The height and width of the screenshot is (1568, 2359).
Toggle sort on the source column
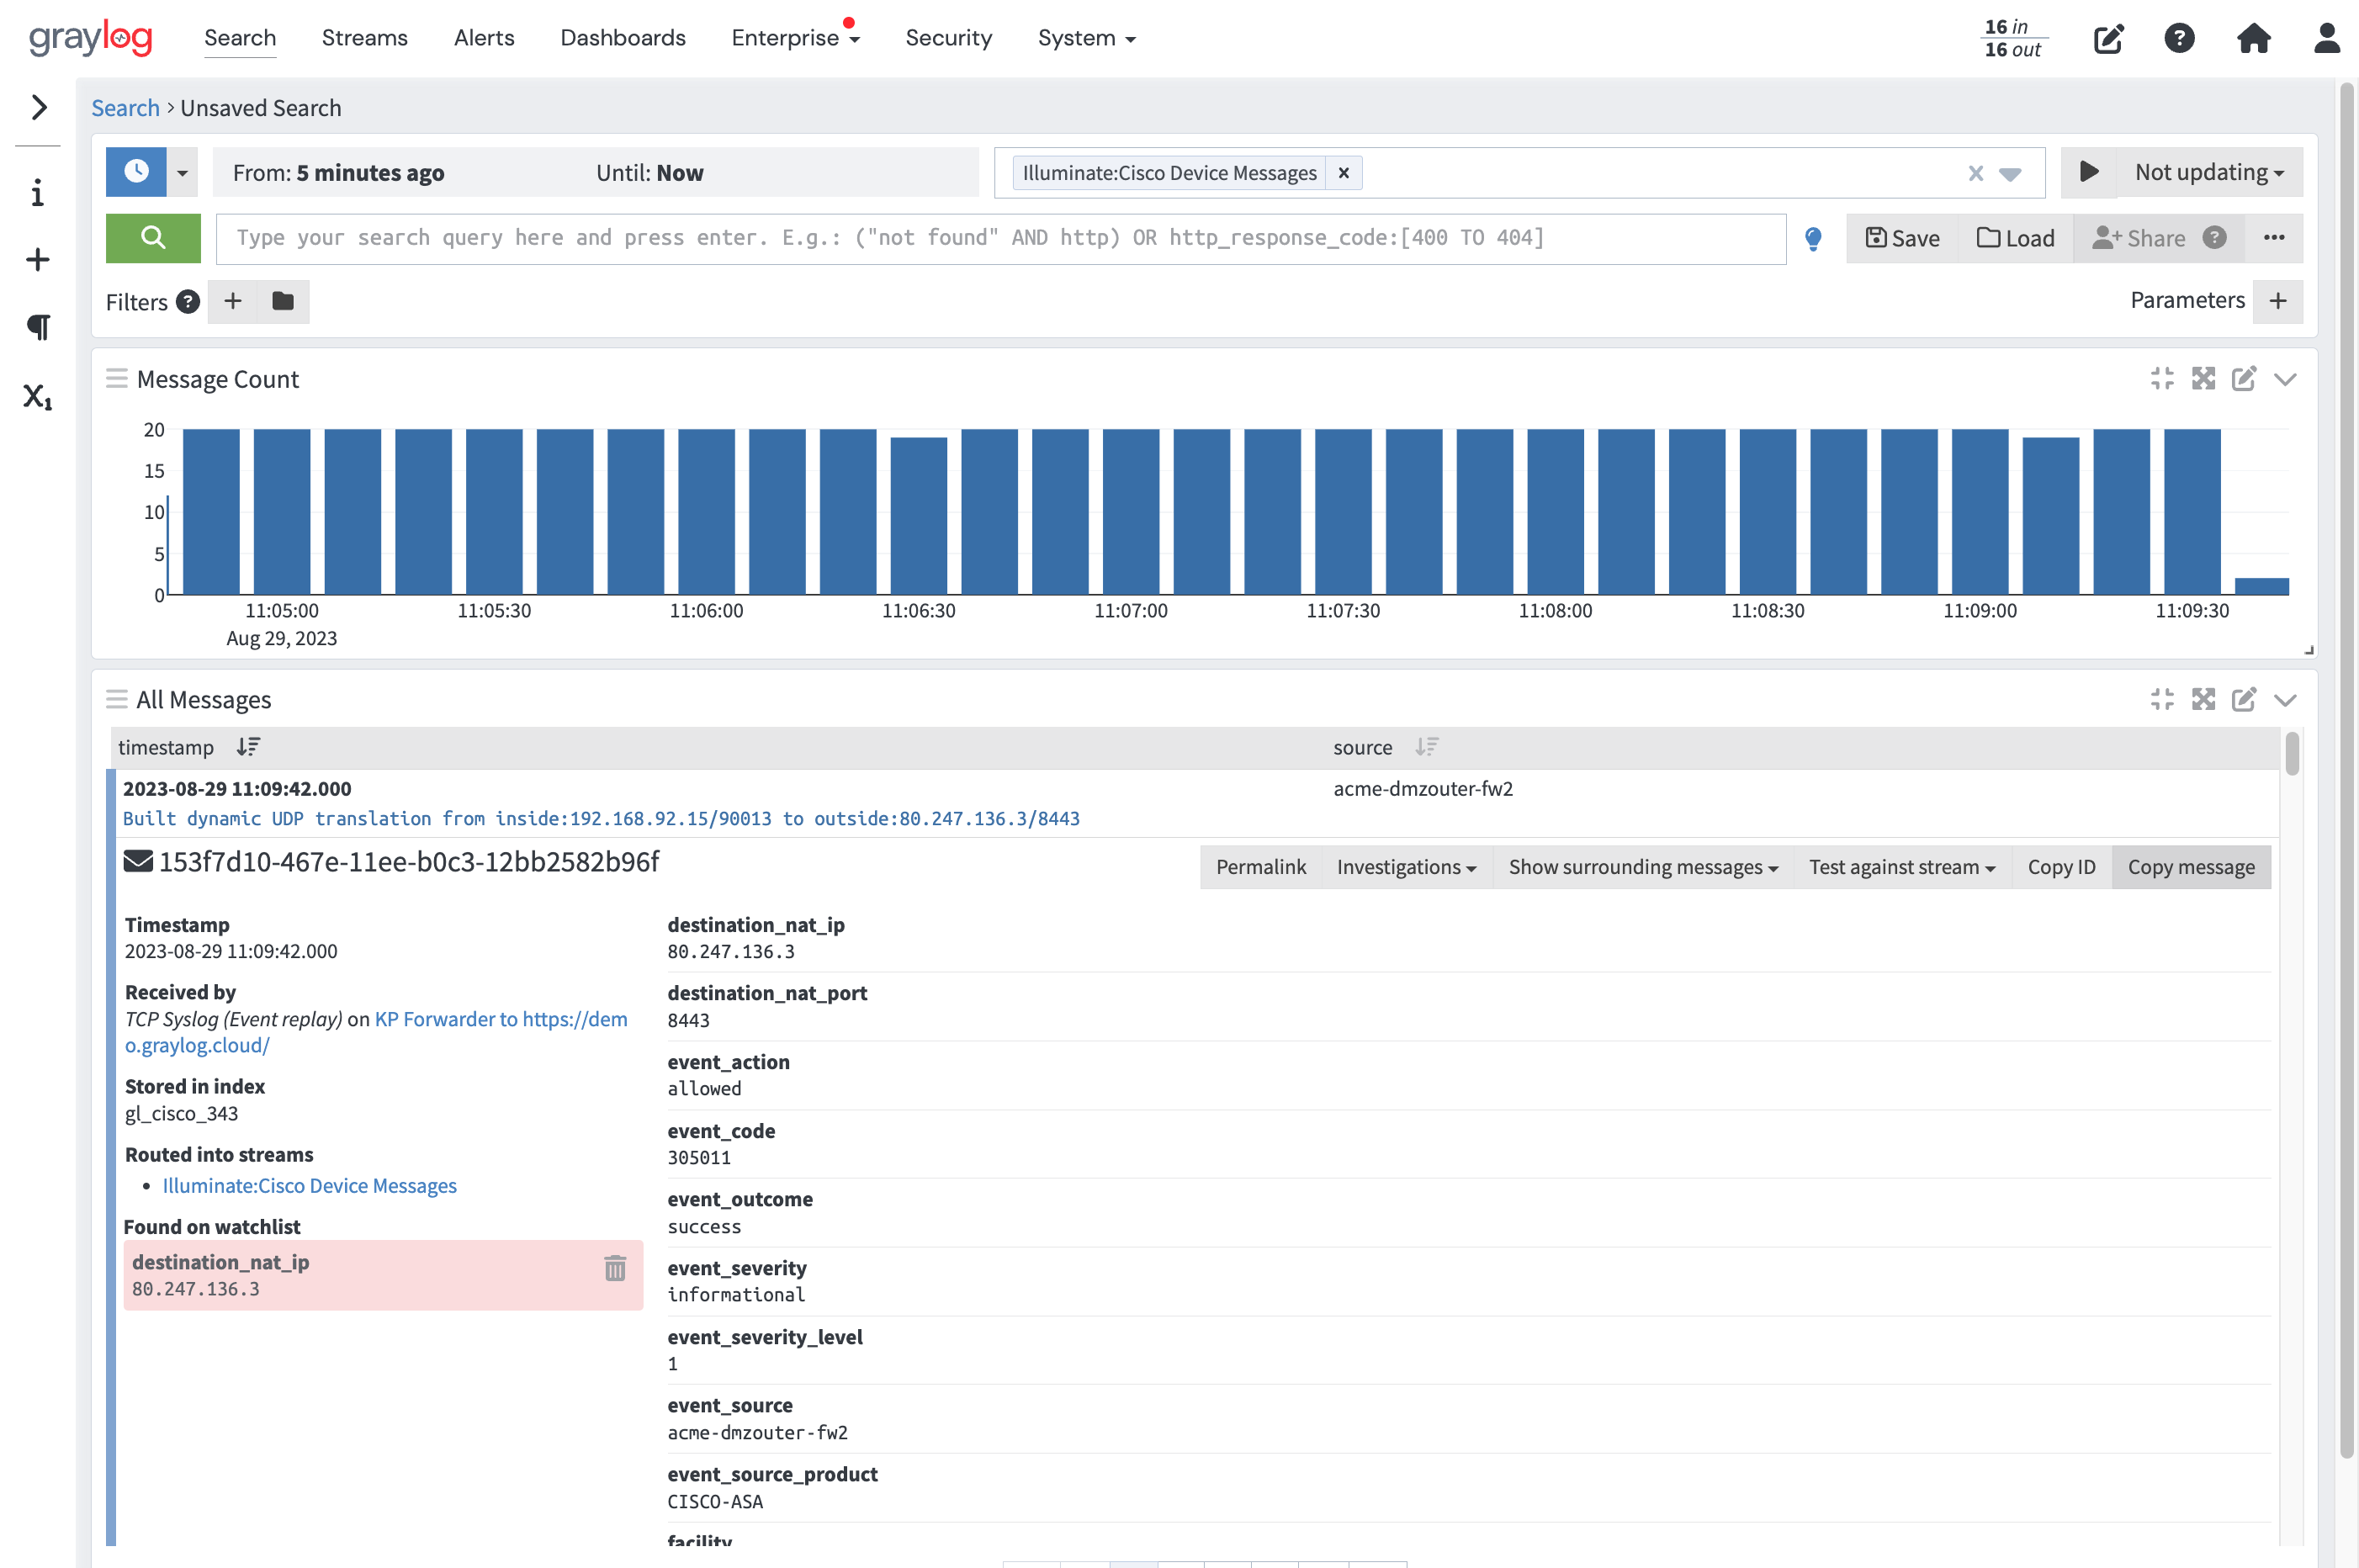coord(1427,747)
